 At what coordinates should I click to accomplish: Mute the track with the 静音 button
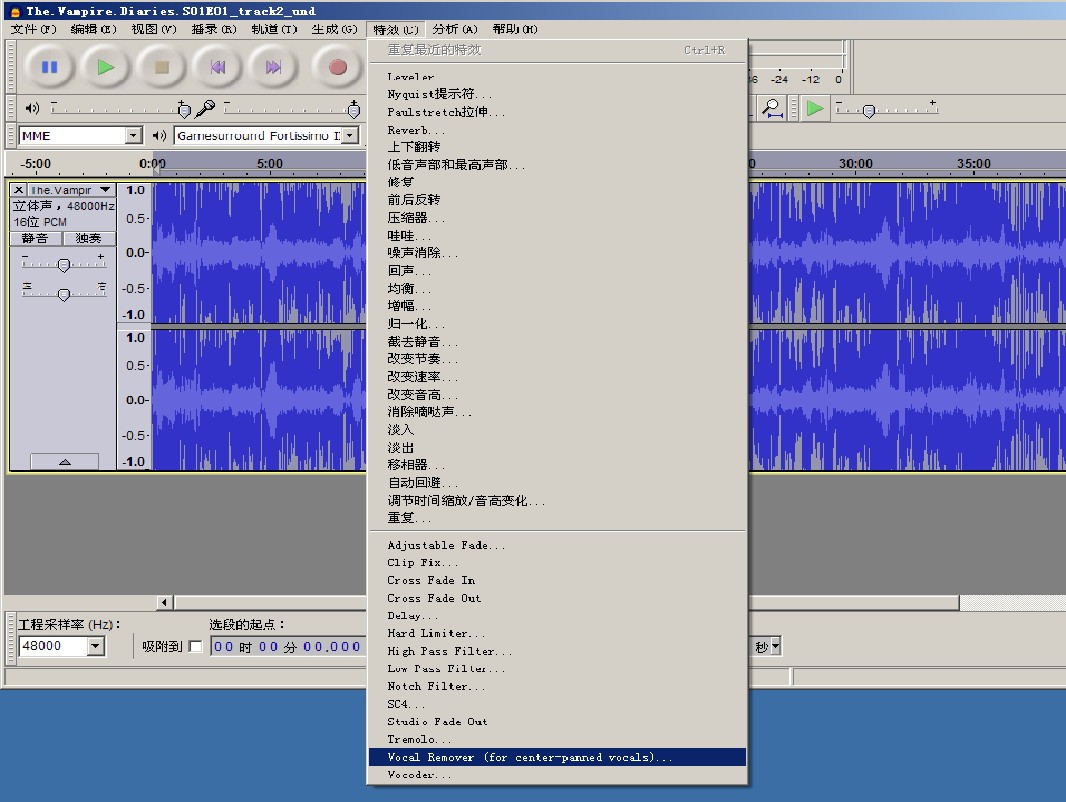35,238
